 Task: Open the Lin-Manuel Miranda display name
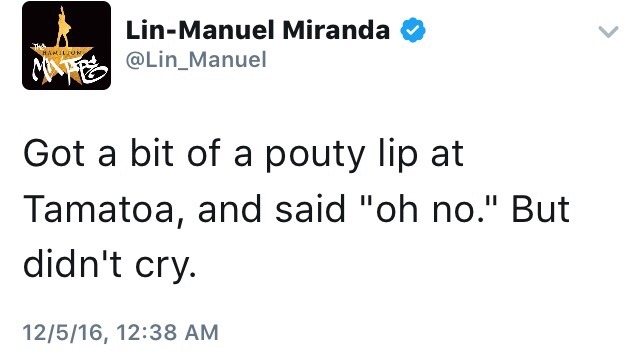click(258, 31)
